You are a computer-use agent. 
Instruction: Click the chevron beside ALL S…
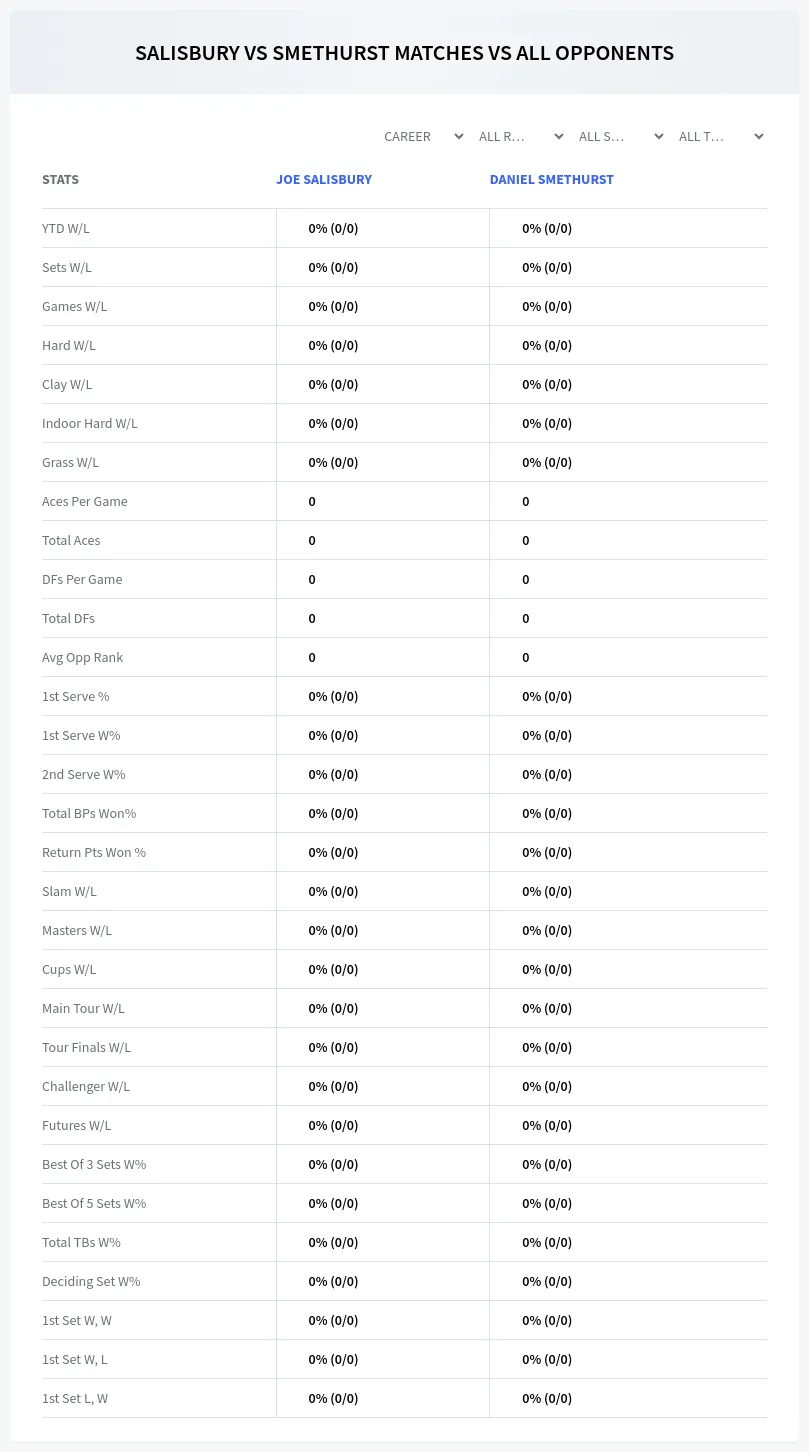pyautogui.click(x=658, y=137)
